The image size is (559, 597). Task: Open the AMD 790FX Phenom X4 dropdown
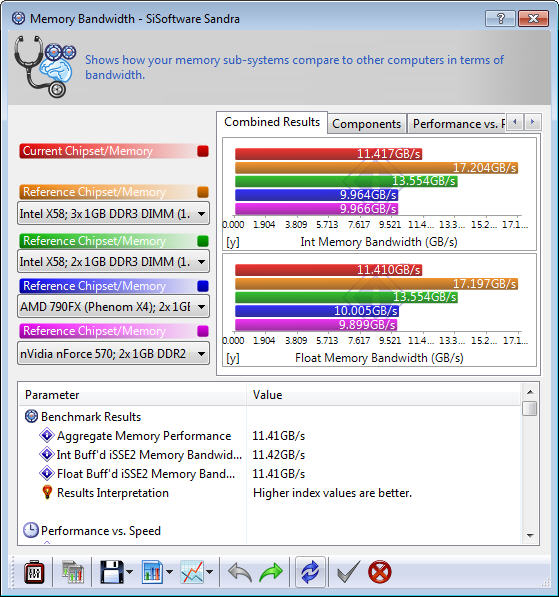[113, 307]
